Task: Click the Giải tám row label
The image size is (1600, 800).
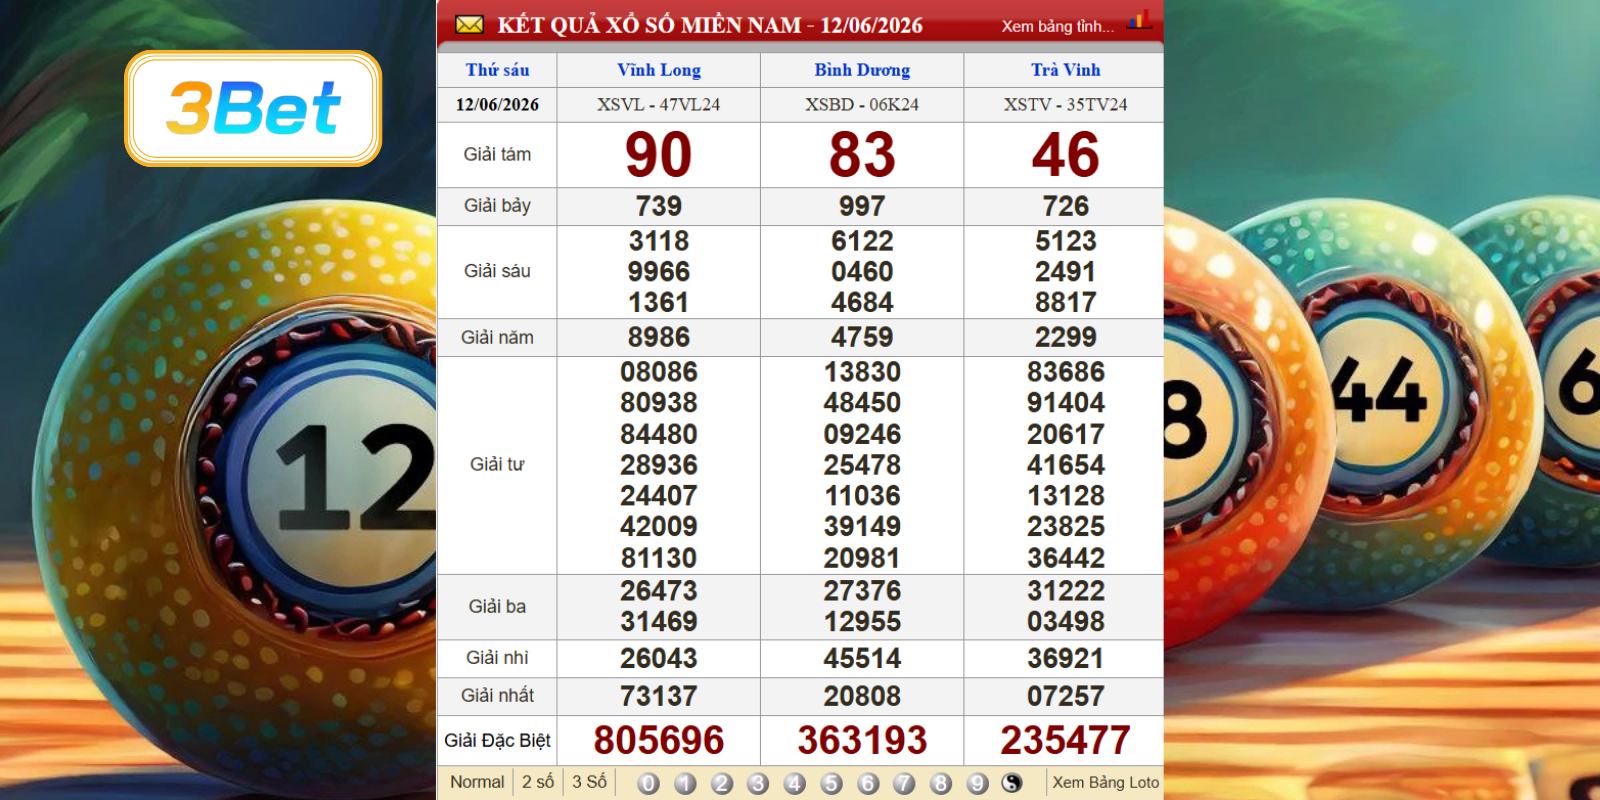Action: point(497,155)
